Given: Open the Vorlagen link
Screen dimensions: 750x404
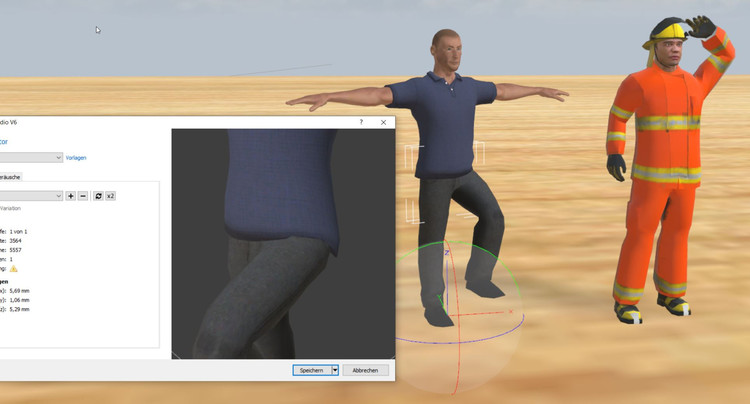Looking at the screenshot, I should point(76,158).
